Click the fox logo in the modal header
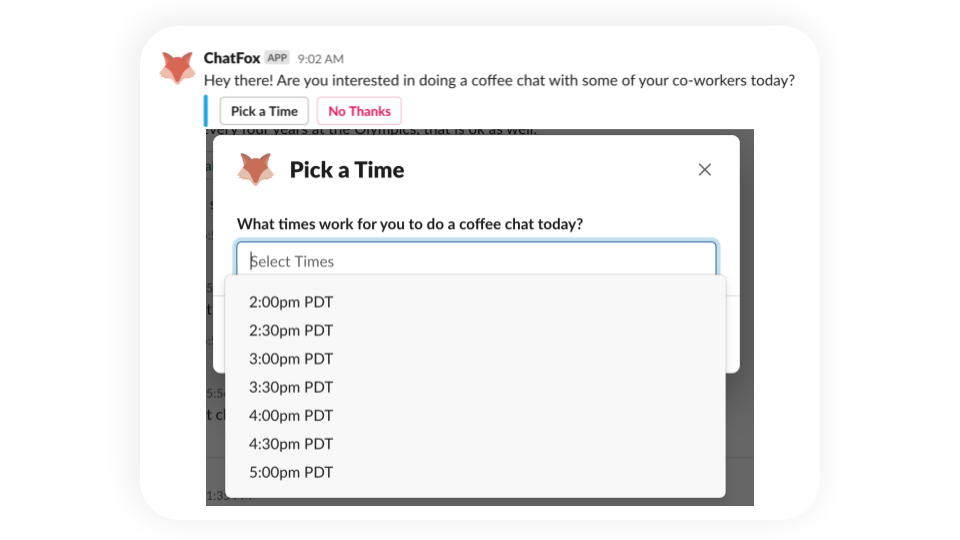960x540 pixels. click(255, 169)
